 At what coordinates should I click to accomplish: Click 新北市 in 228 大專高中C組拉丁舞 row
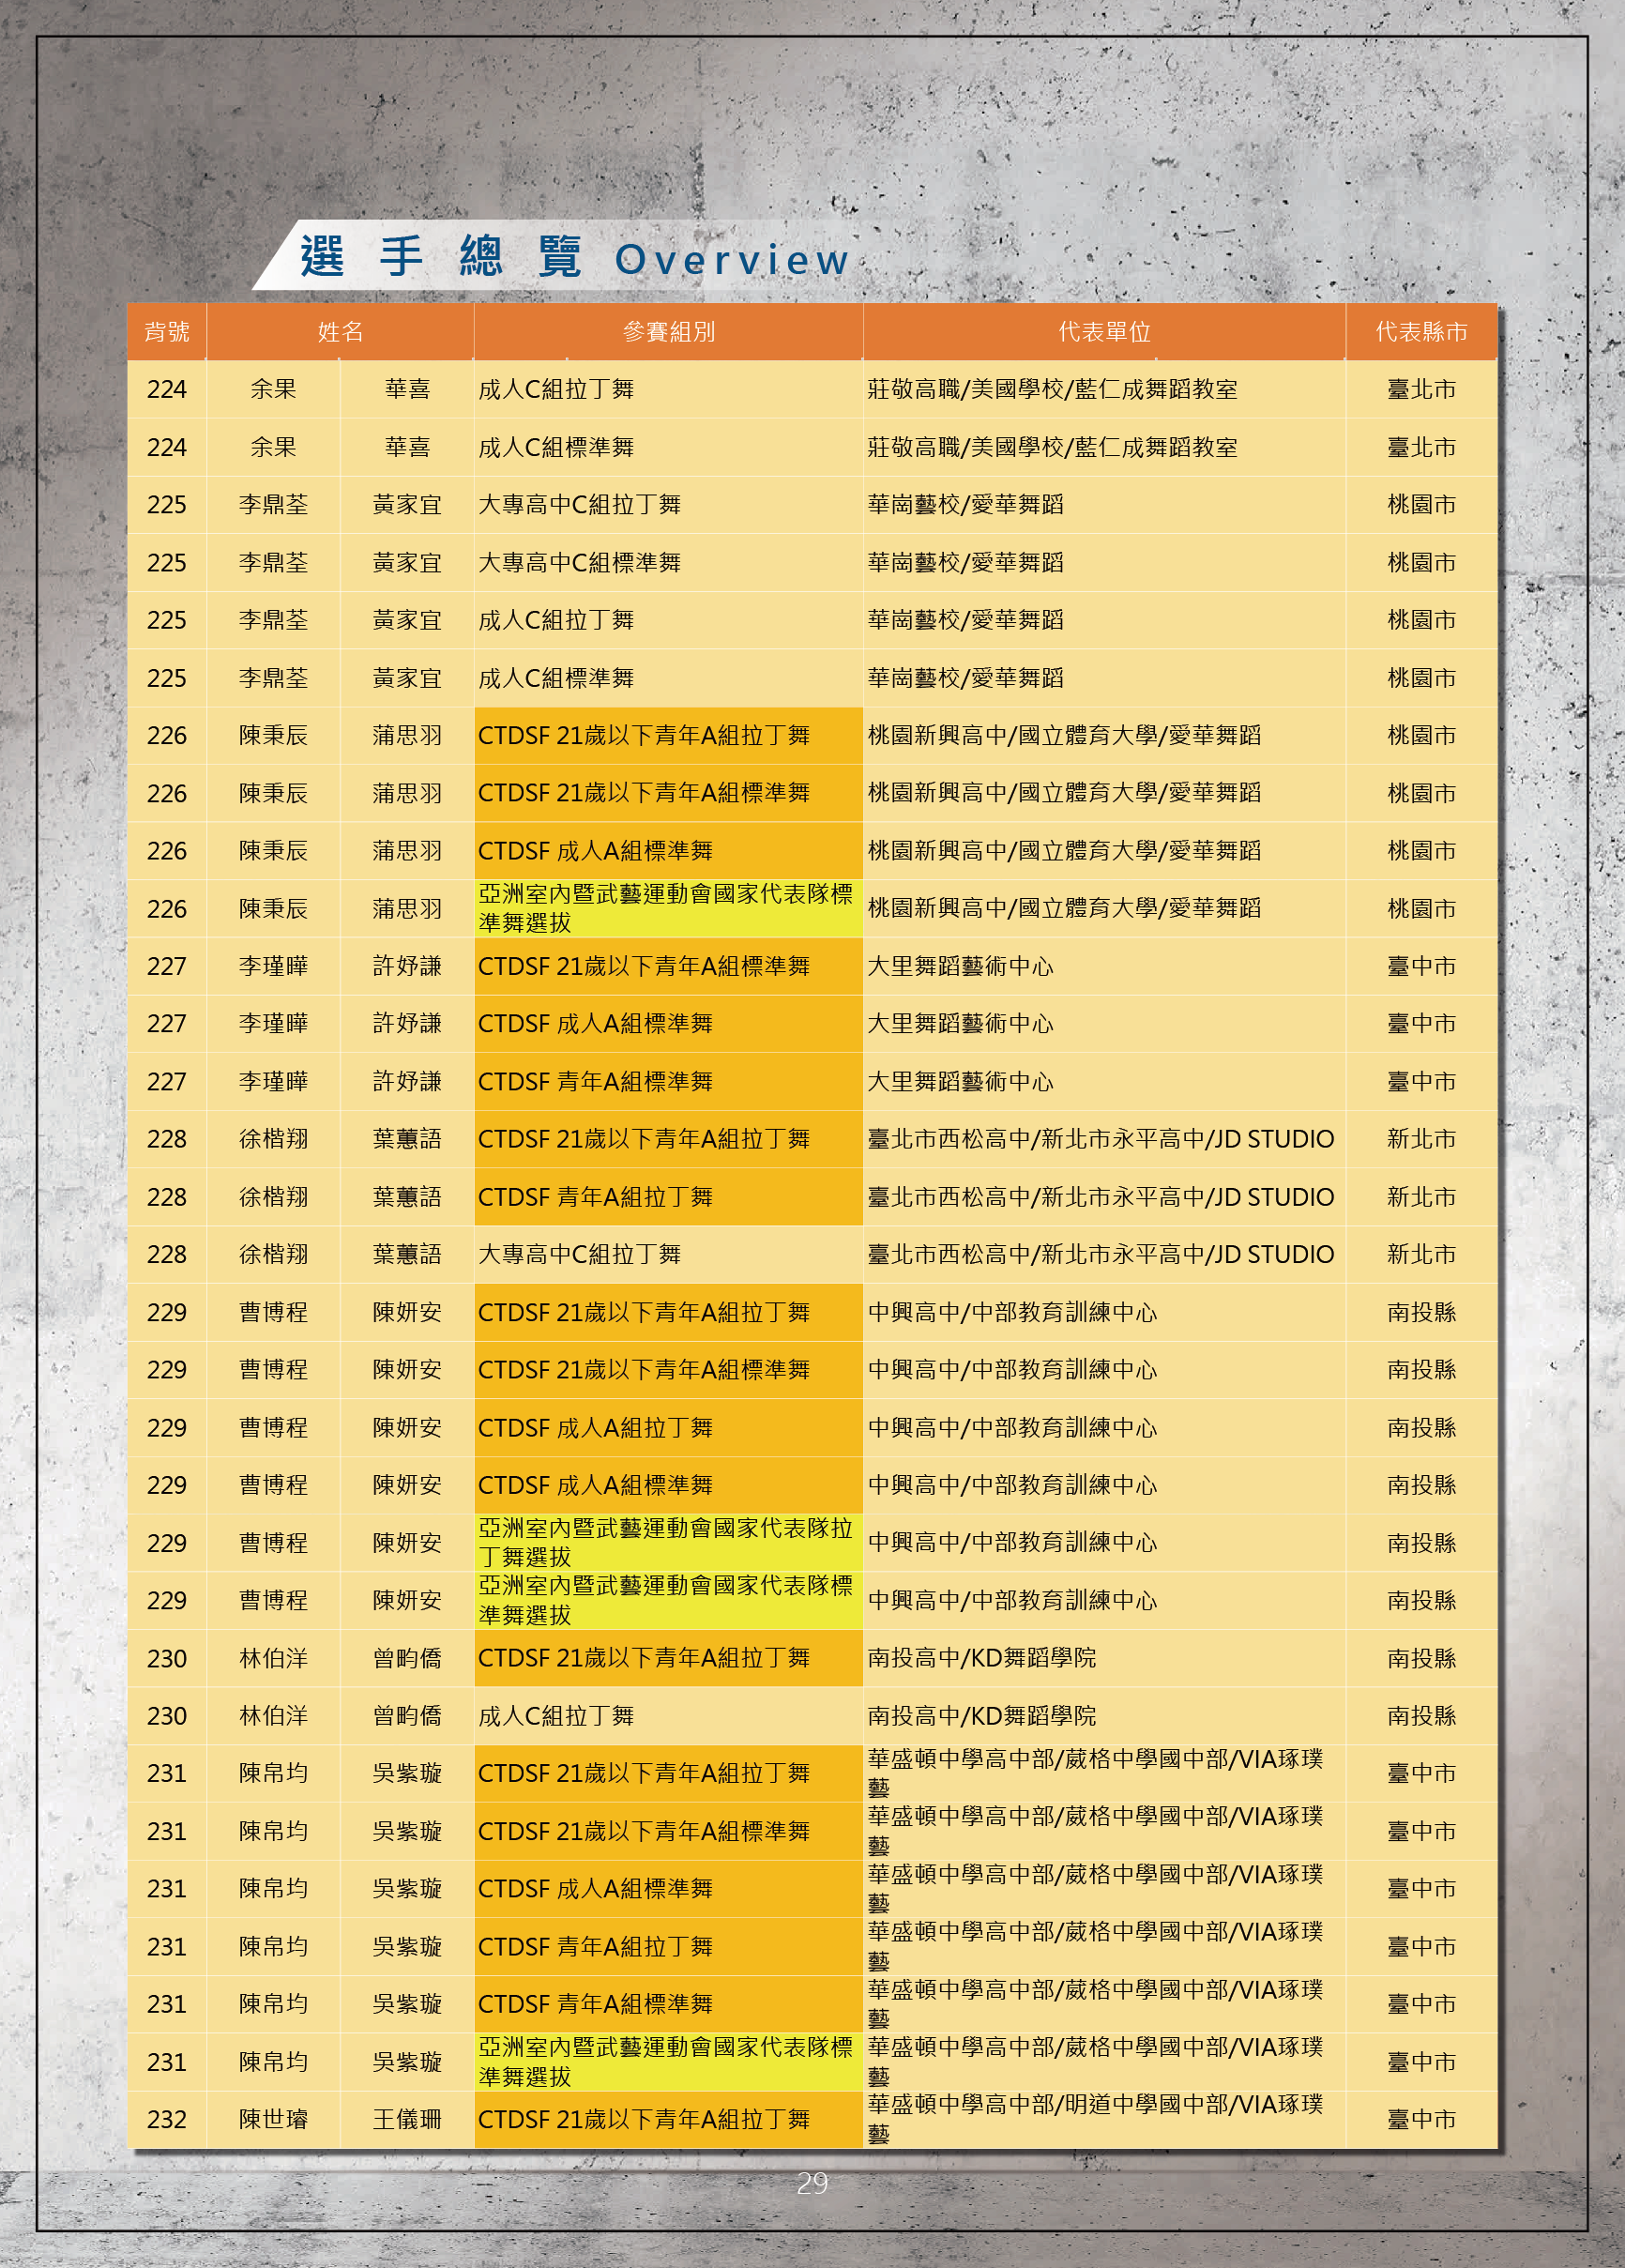[x=1421, y=1254]
